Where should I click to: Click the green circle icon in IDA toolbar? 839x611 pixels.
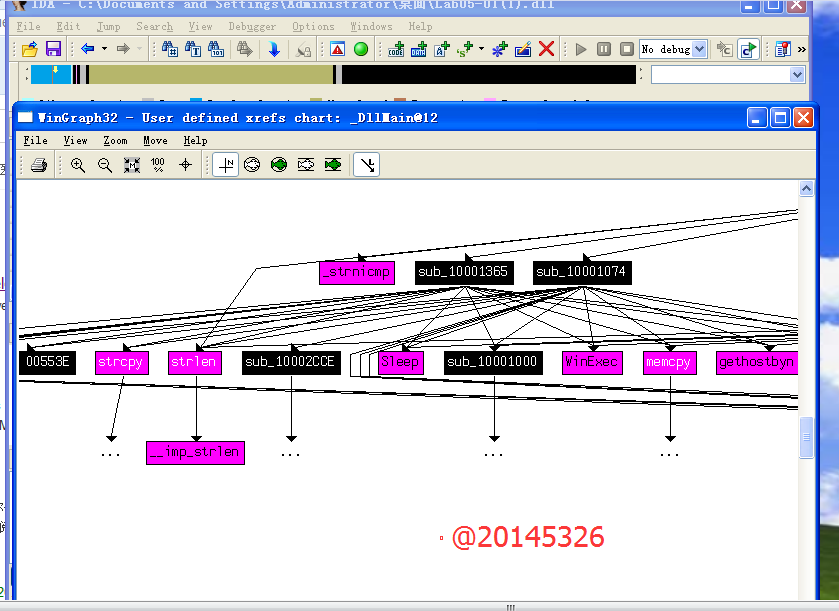(361, 49)
